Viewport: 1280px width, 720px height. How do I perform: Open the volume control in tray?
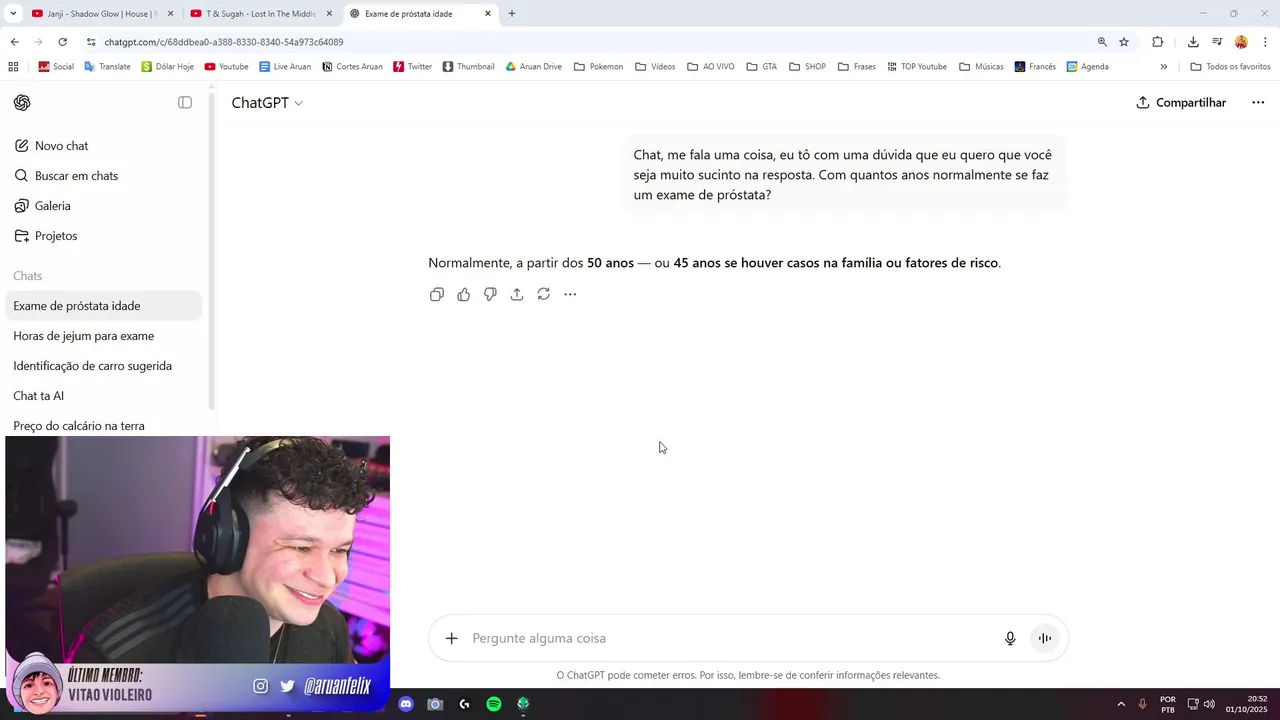pos(1209,704)
